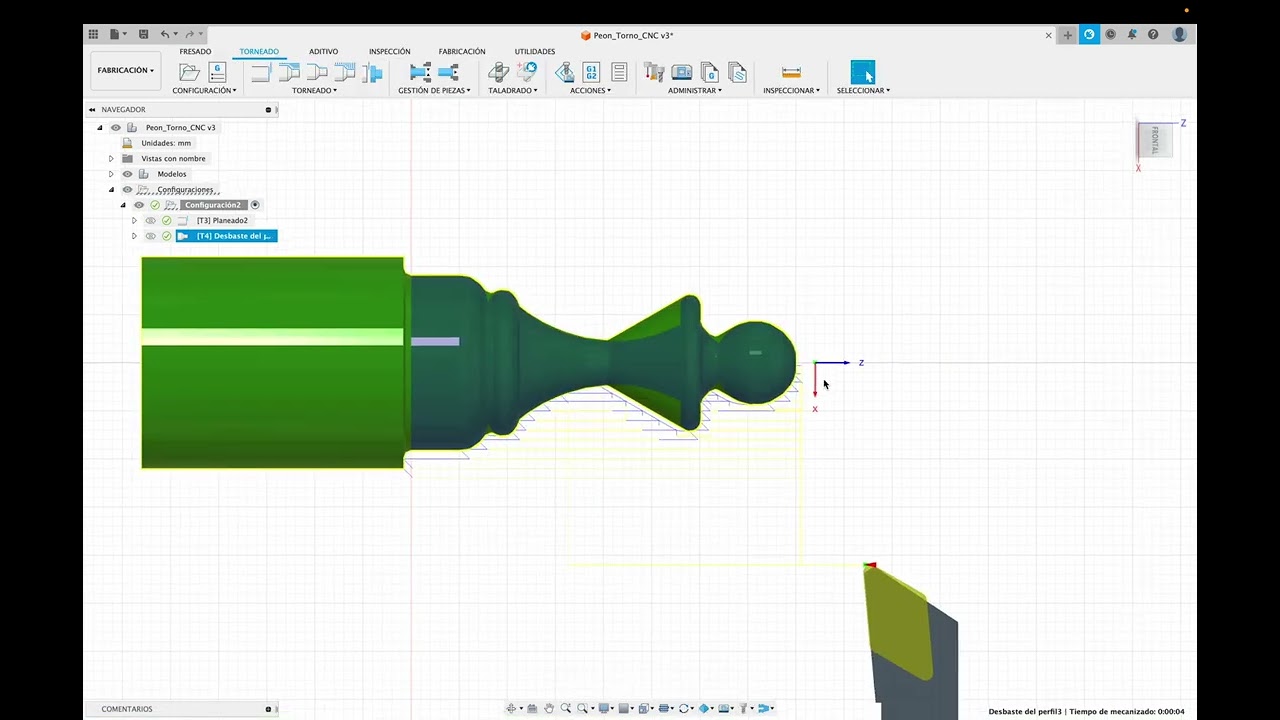
Task: Open the NC program G icon
Action: click(217, 72)
